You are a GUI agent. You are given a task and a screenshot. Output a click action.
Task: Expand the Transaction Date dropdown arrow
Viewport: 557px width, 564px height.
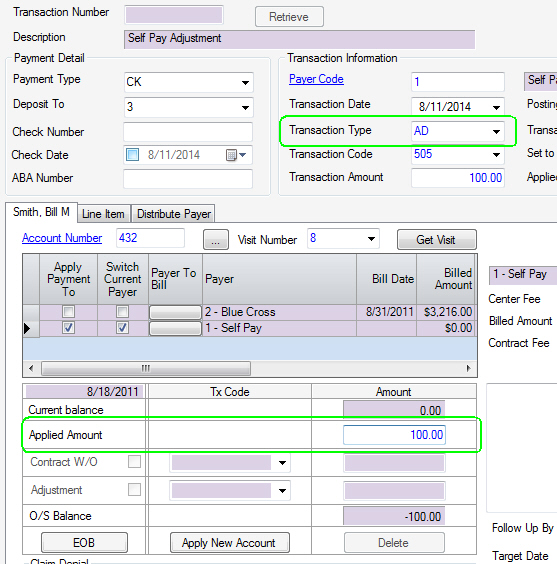496,107
